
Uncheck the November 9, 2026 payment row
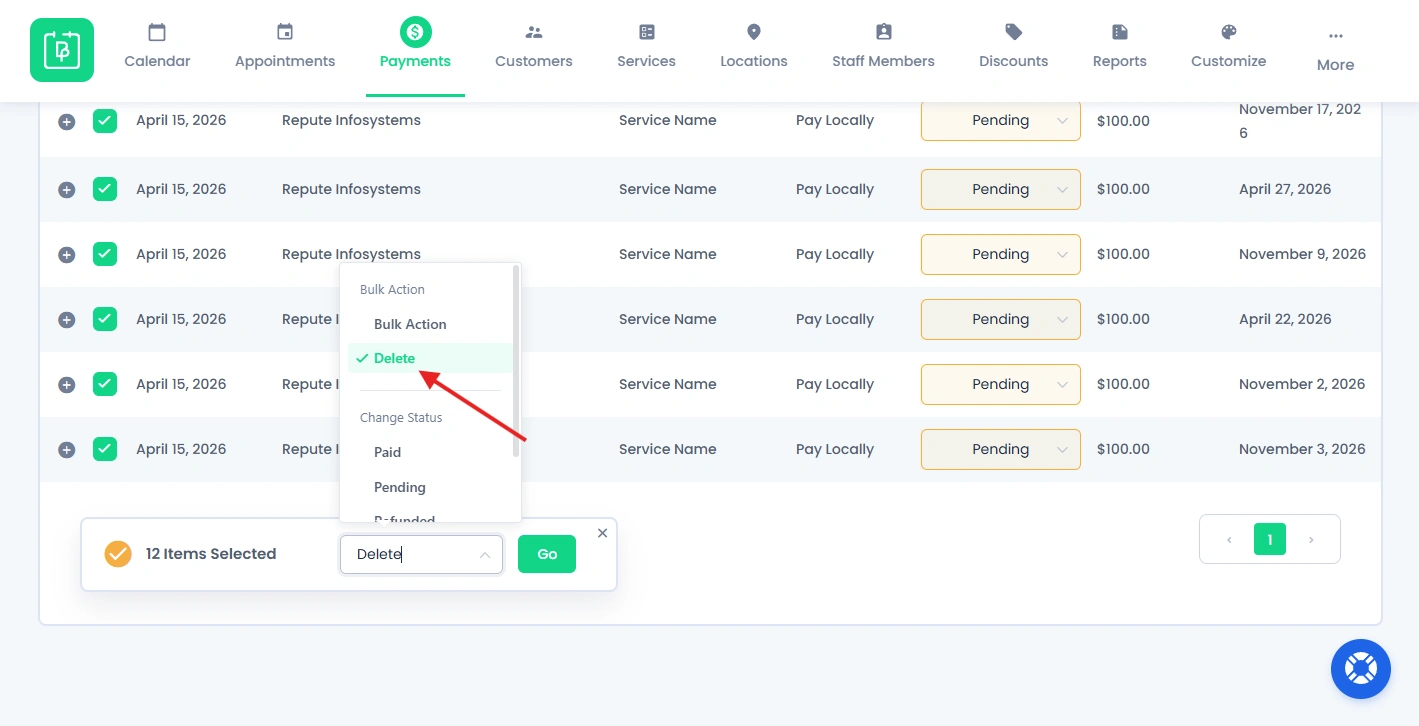click(105, 254)
